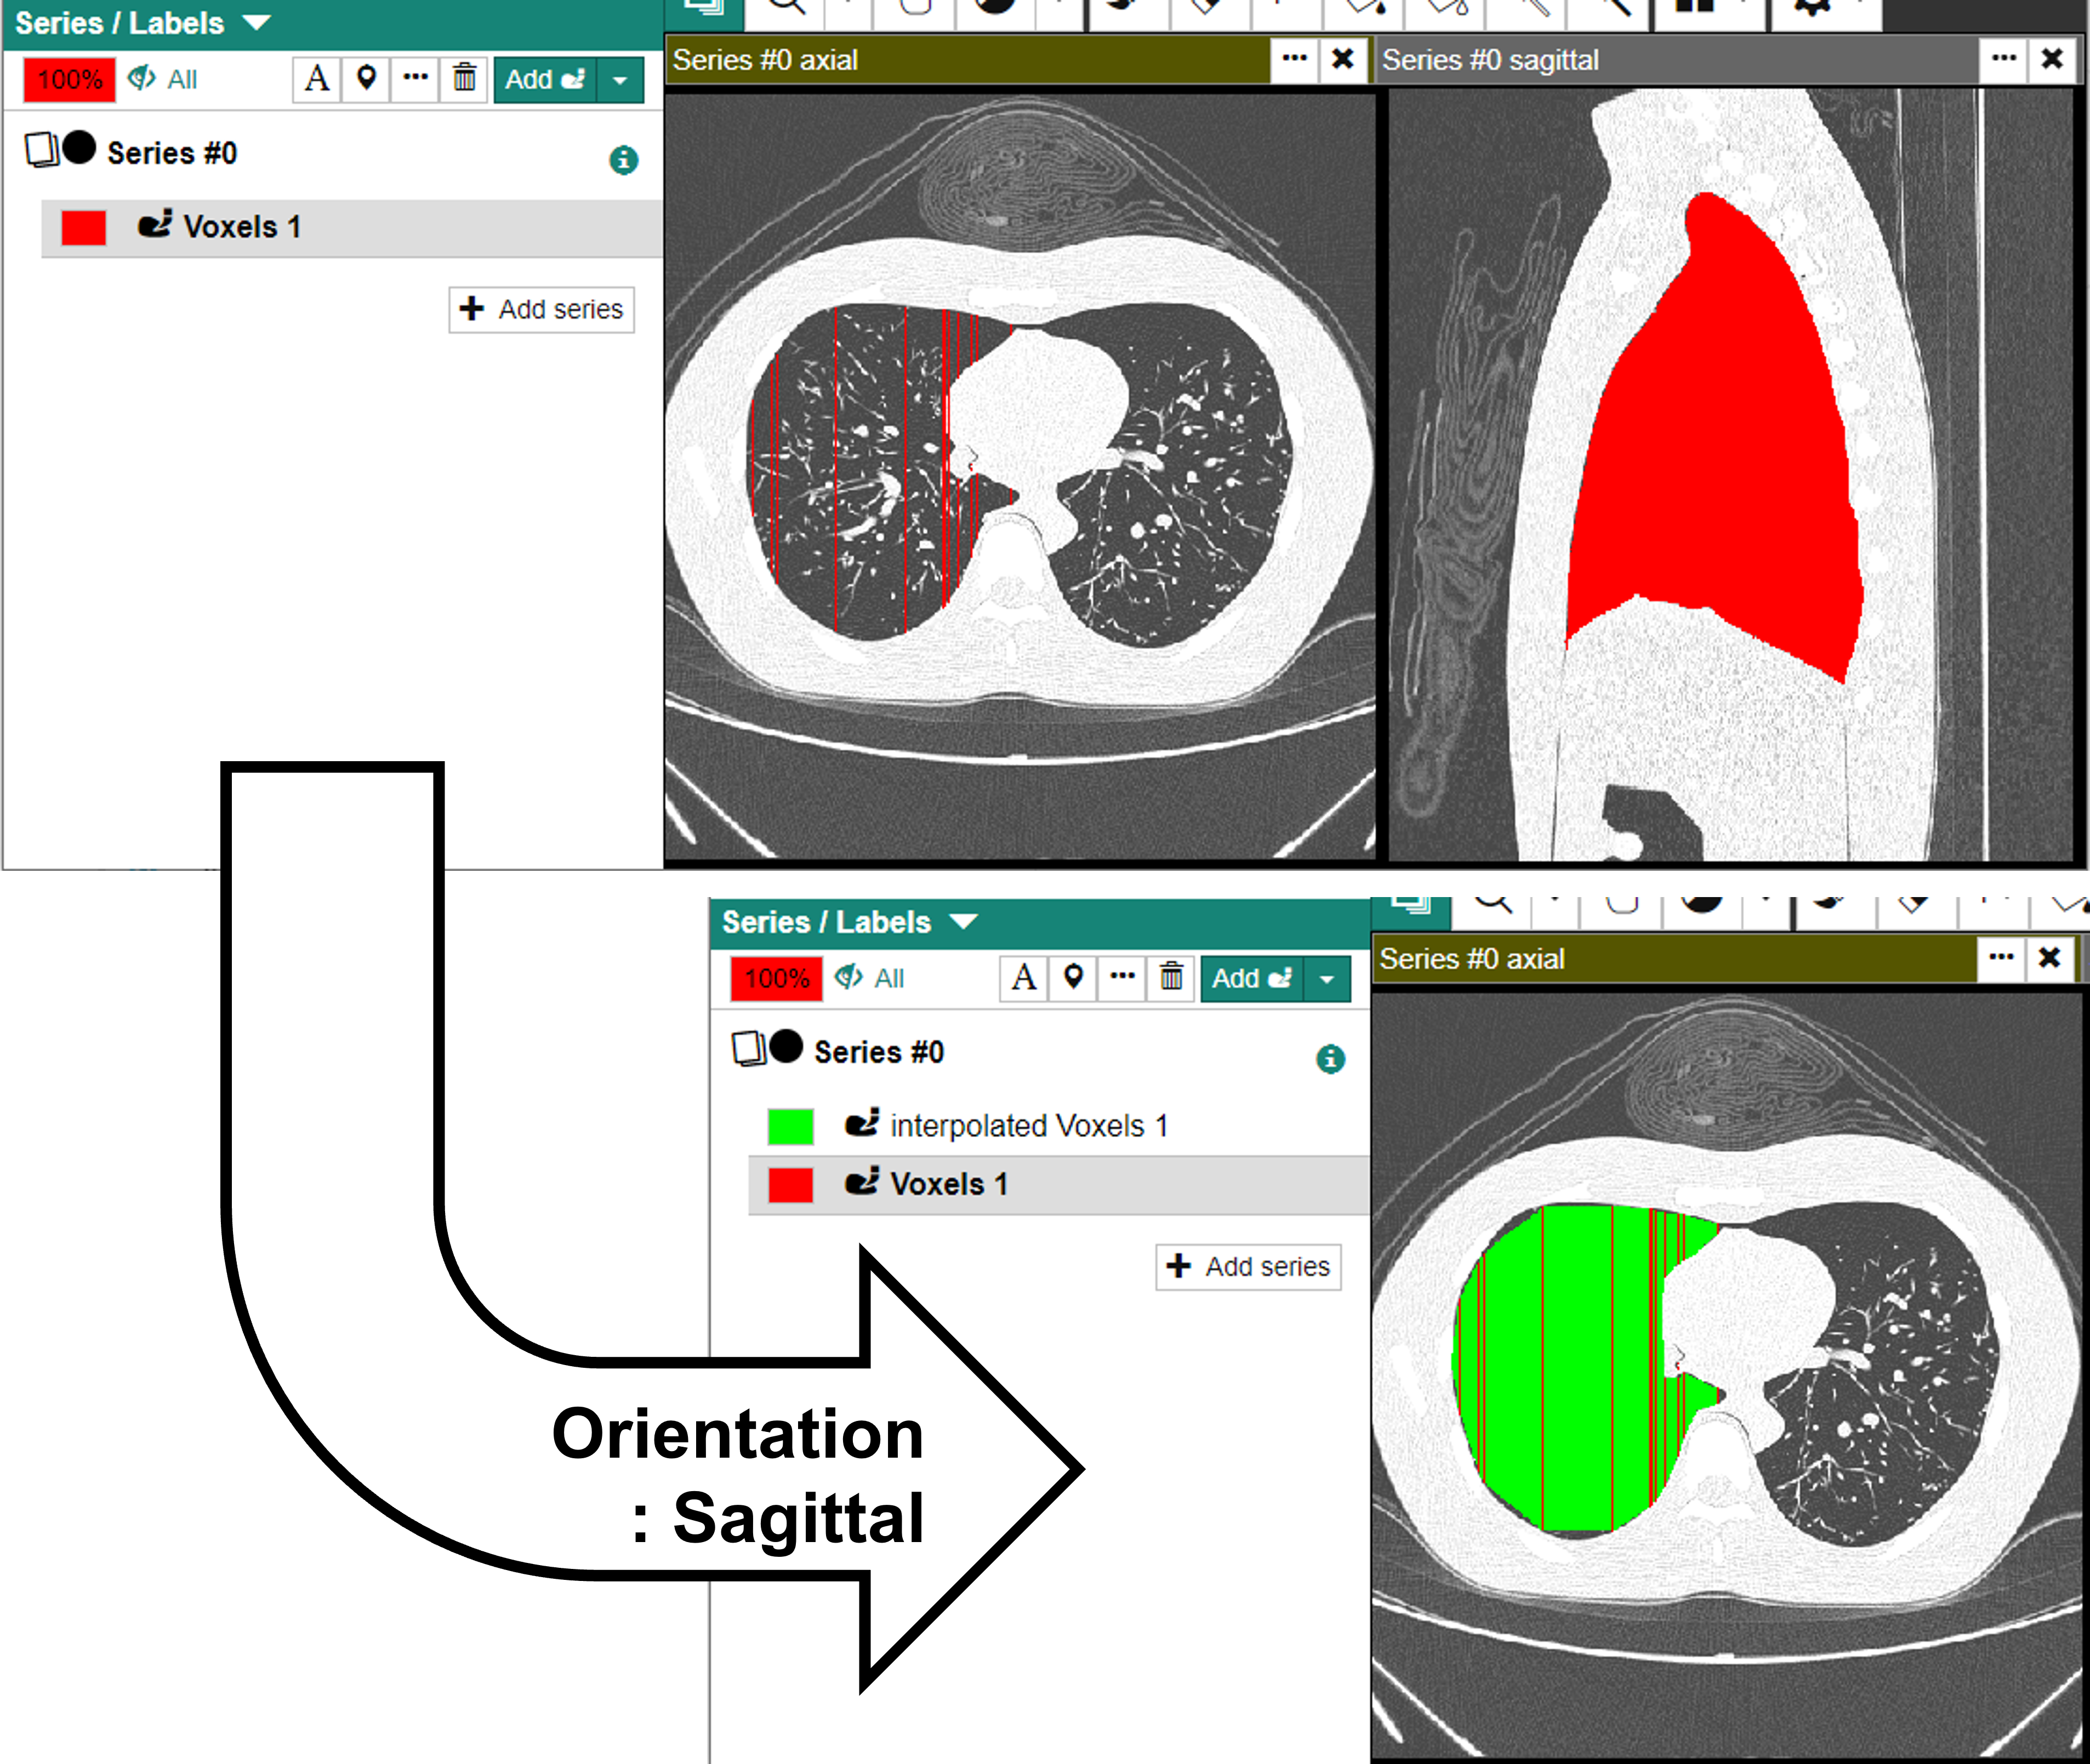This screenshot has width=2090, height=1764.
Task: Expand the dropdown arrow next to the lower Add button
Action: tap(1327, 979)
